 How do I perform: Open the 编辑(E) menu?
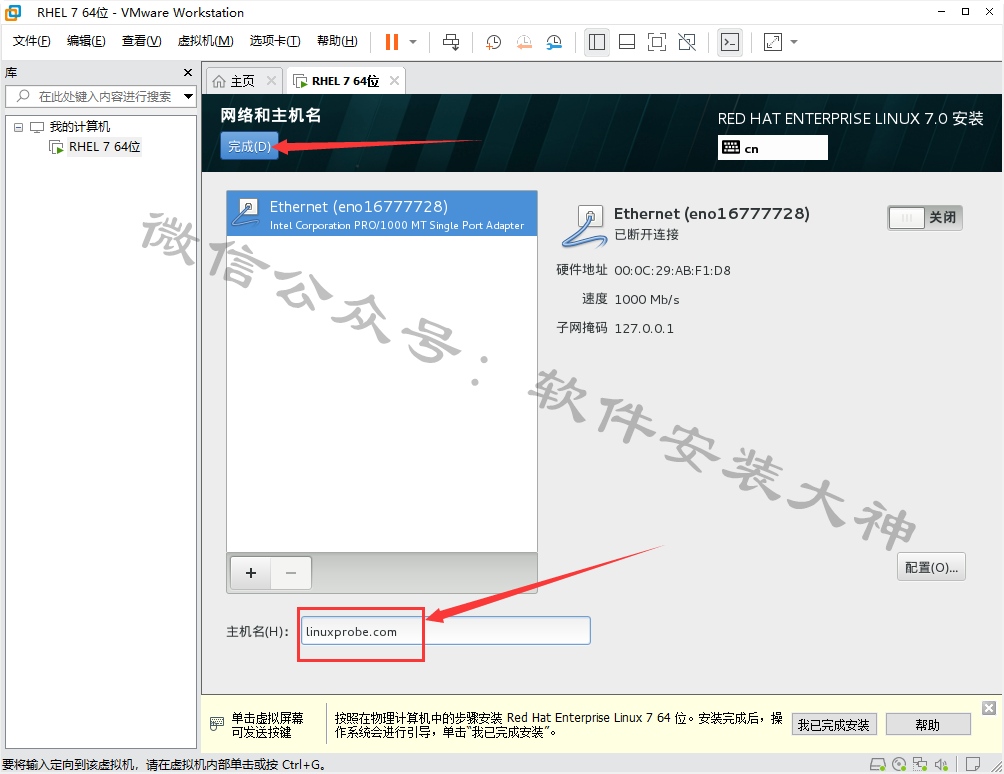(x=86, y=41)
